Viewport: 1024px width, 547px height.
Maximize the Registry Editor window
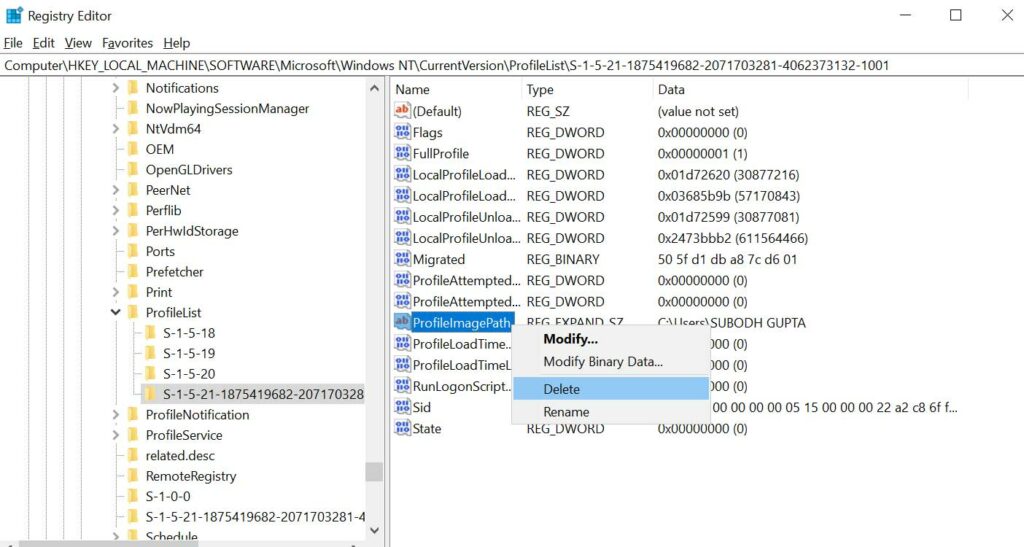click(955, 15)
